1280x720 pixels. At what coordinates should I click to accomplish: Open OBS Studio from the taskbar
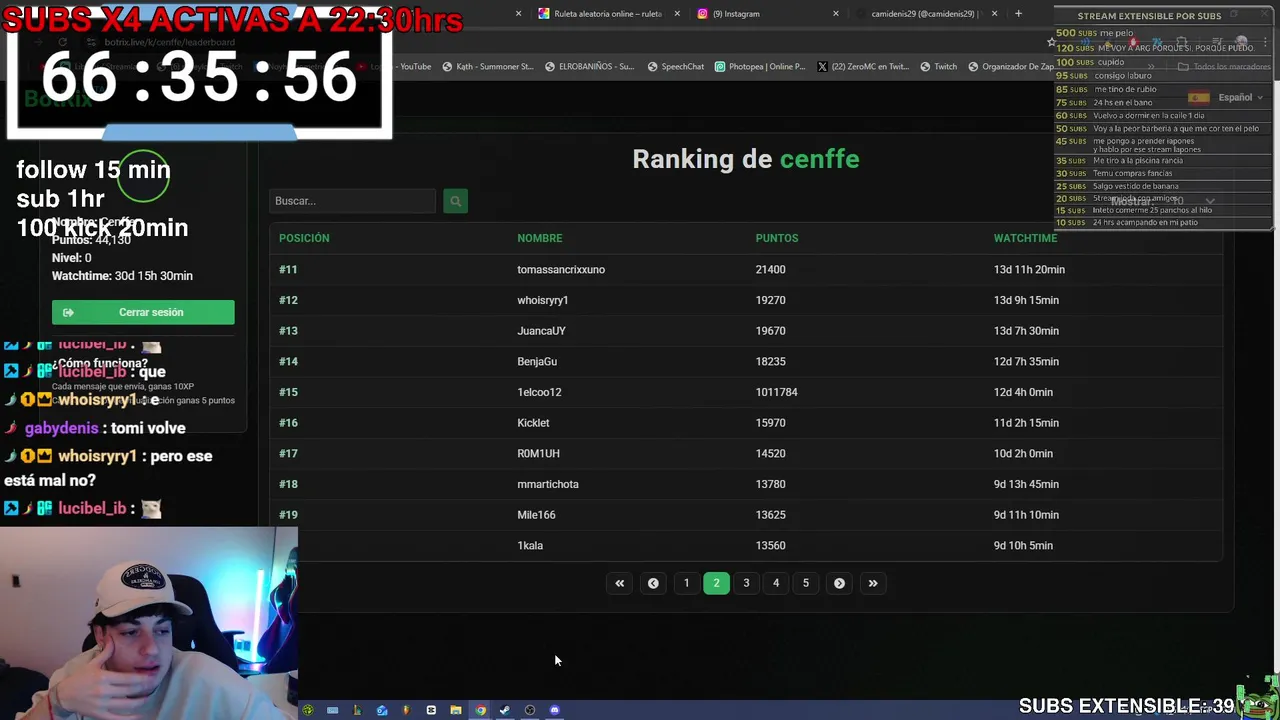[530, 710]
